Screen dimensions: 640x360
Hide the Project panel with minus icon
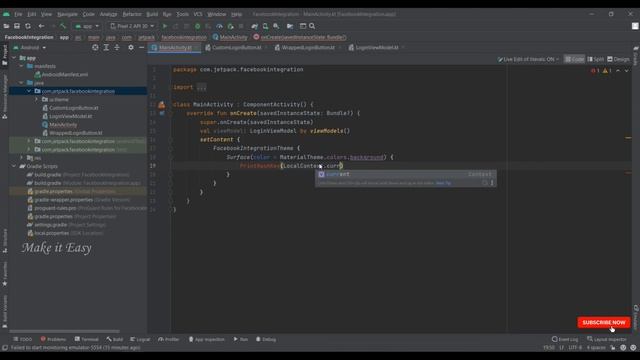(141, 48)
